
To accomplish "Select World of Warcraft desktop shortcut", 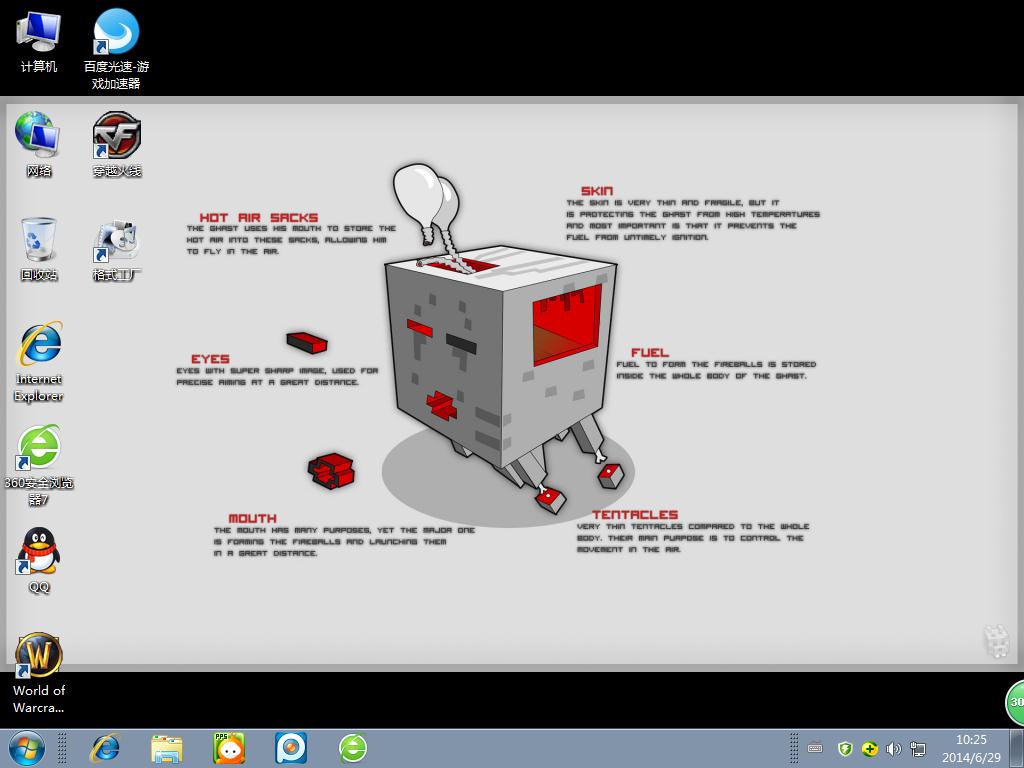I will click(x=39, y=673).
